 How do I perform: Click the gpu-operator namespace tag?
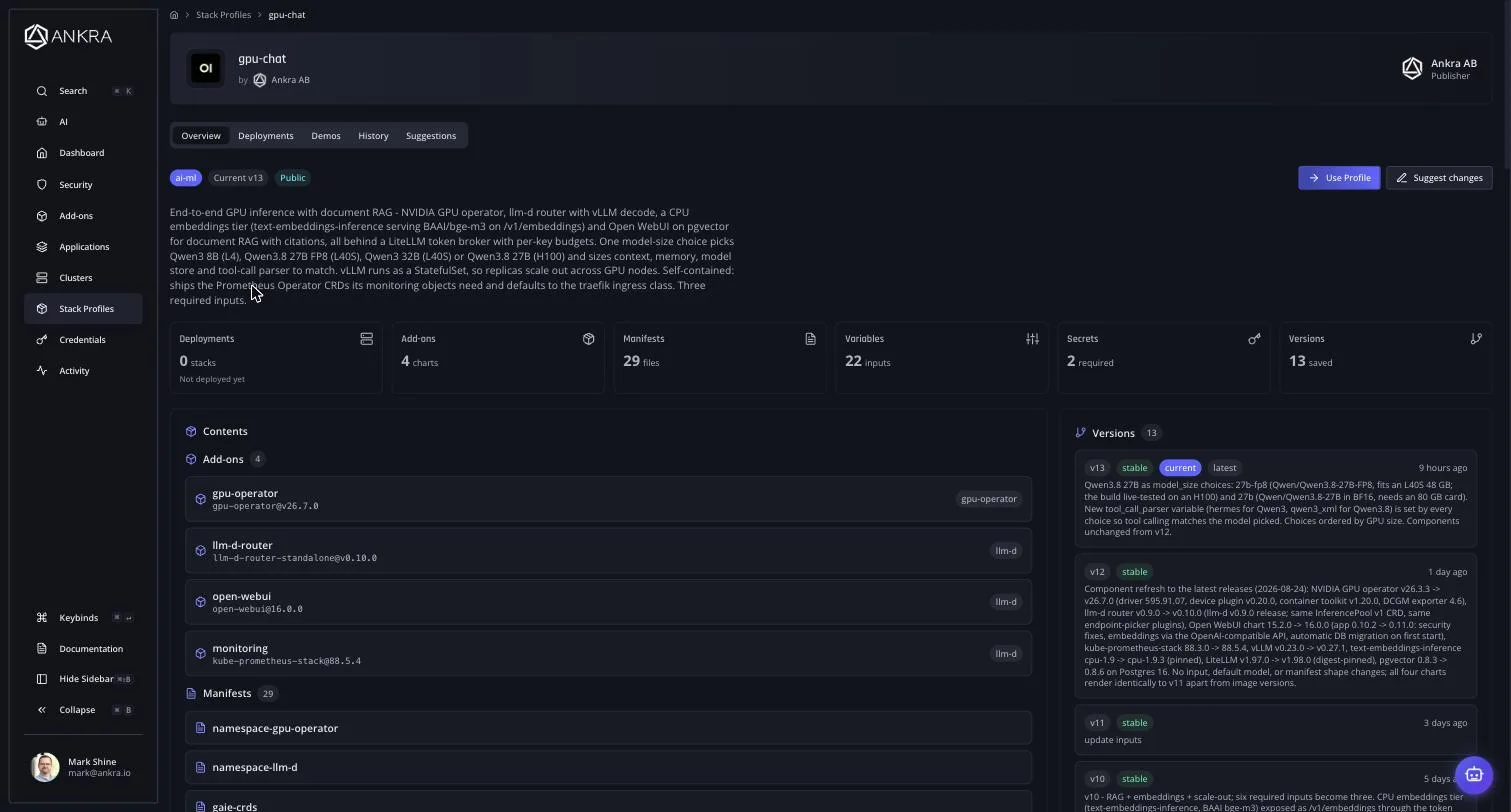coord(989,499)
